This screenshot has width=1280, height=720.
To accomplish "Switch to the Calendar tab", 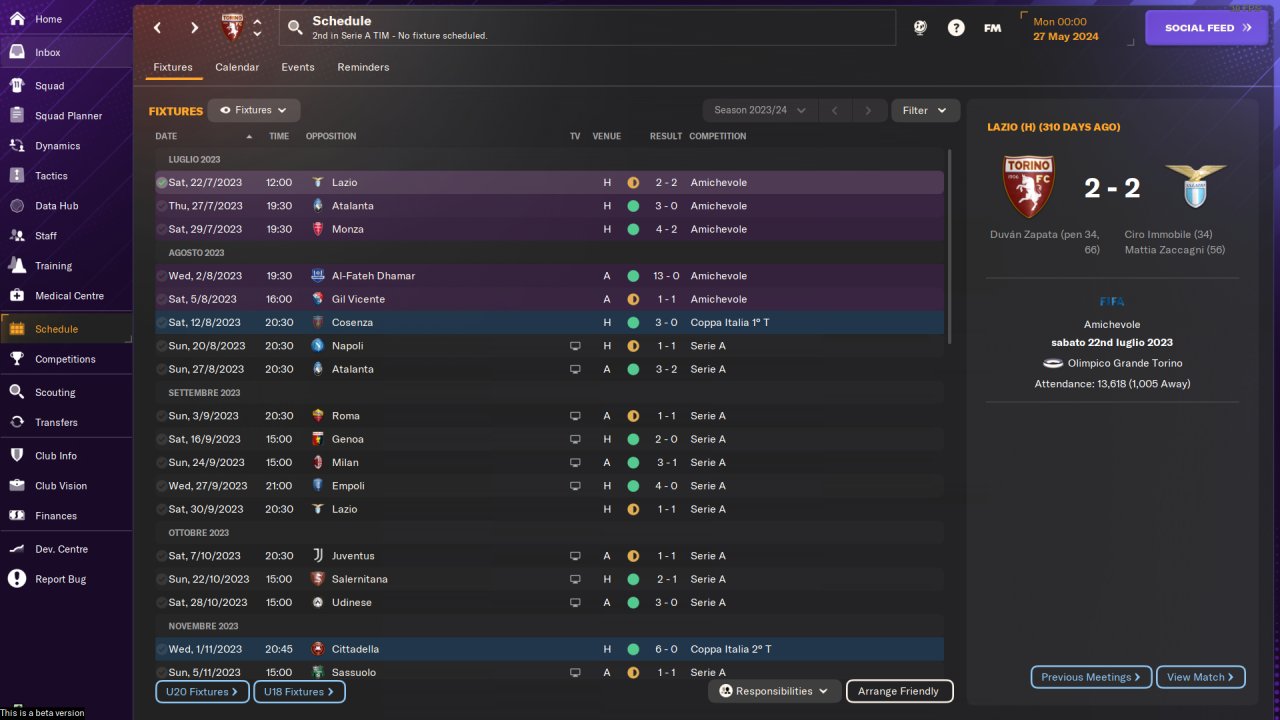I will (237, 67).
